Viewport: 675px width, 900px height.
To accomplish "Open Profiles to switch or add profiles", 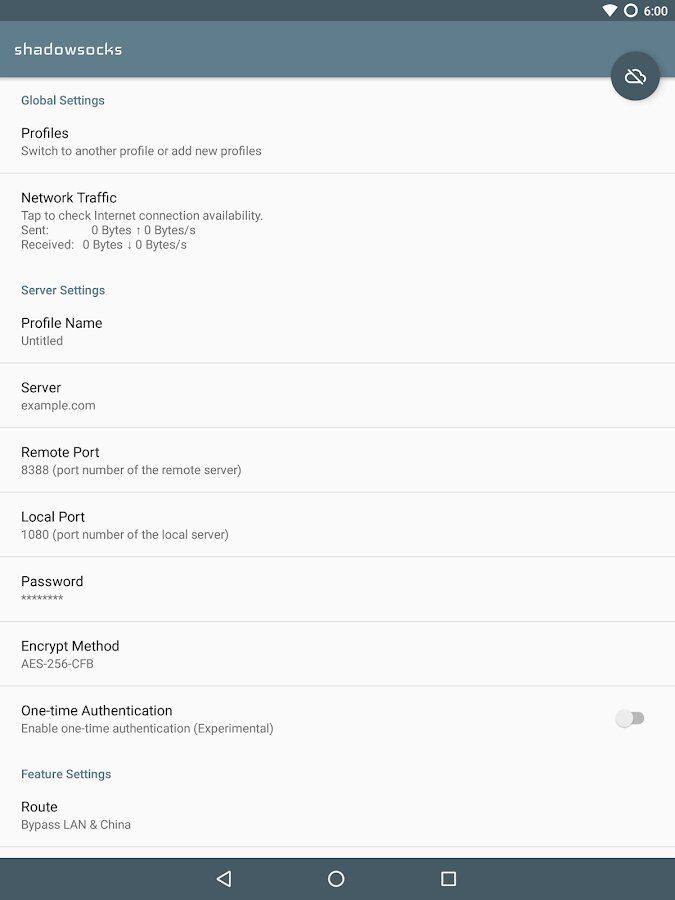I will 338,141.
